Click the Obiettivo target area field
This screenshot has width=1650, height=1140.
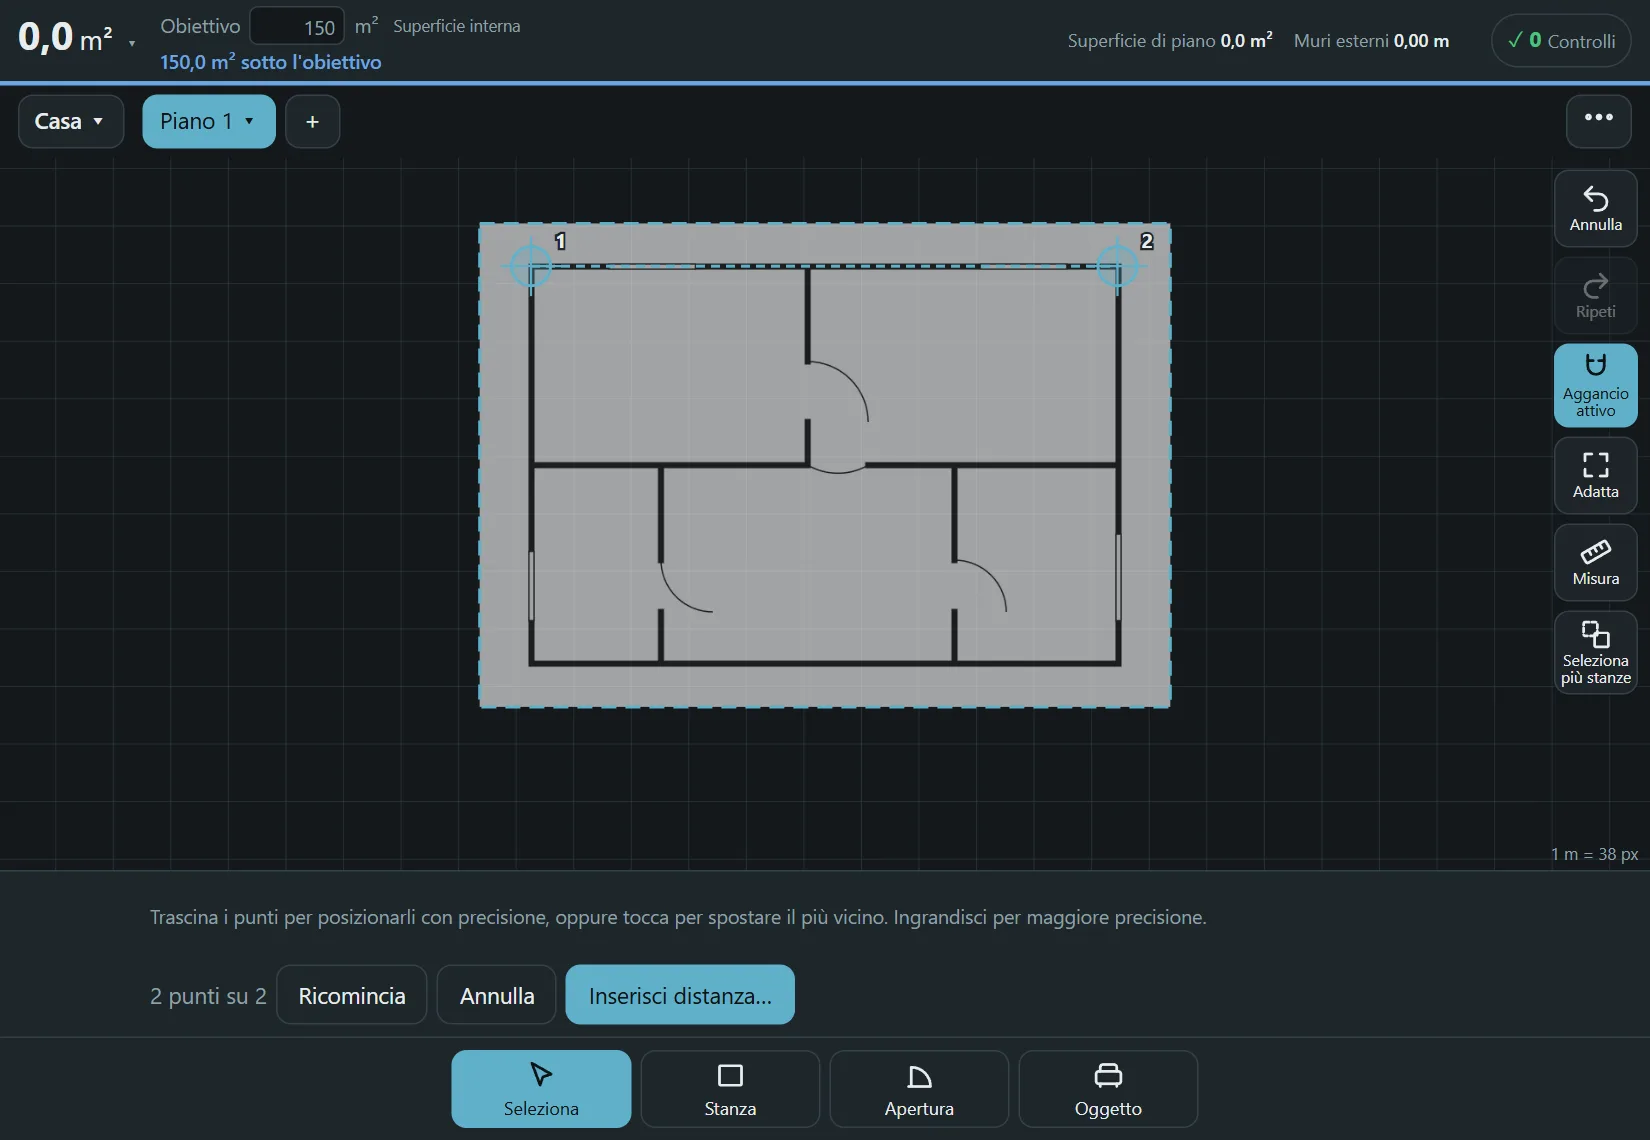coord(297,27)
